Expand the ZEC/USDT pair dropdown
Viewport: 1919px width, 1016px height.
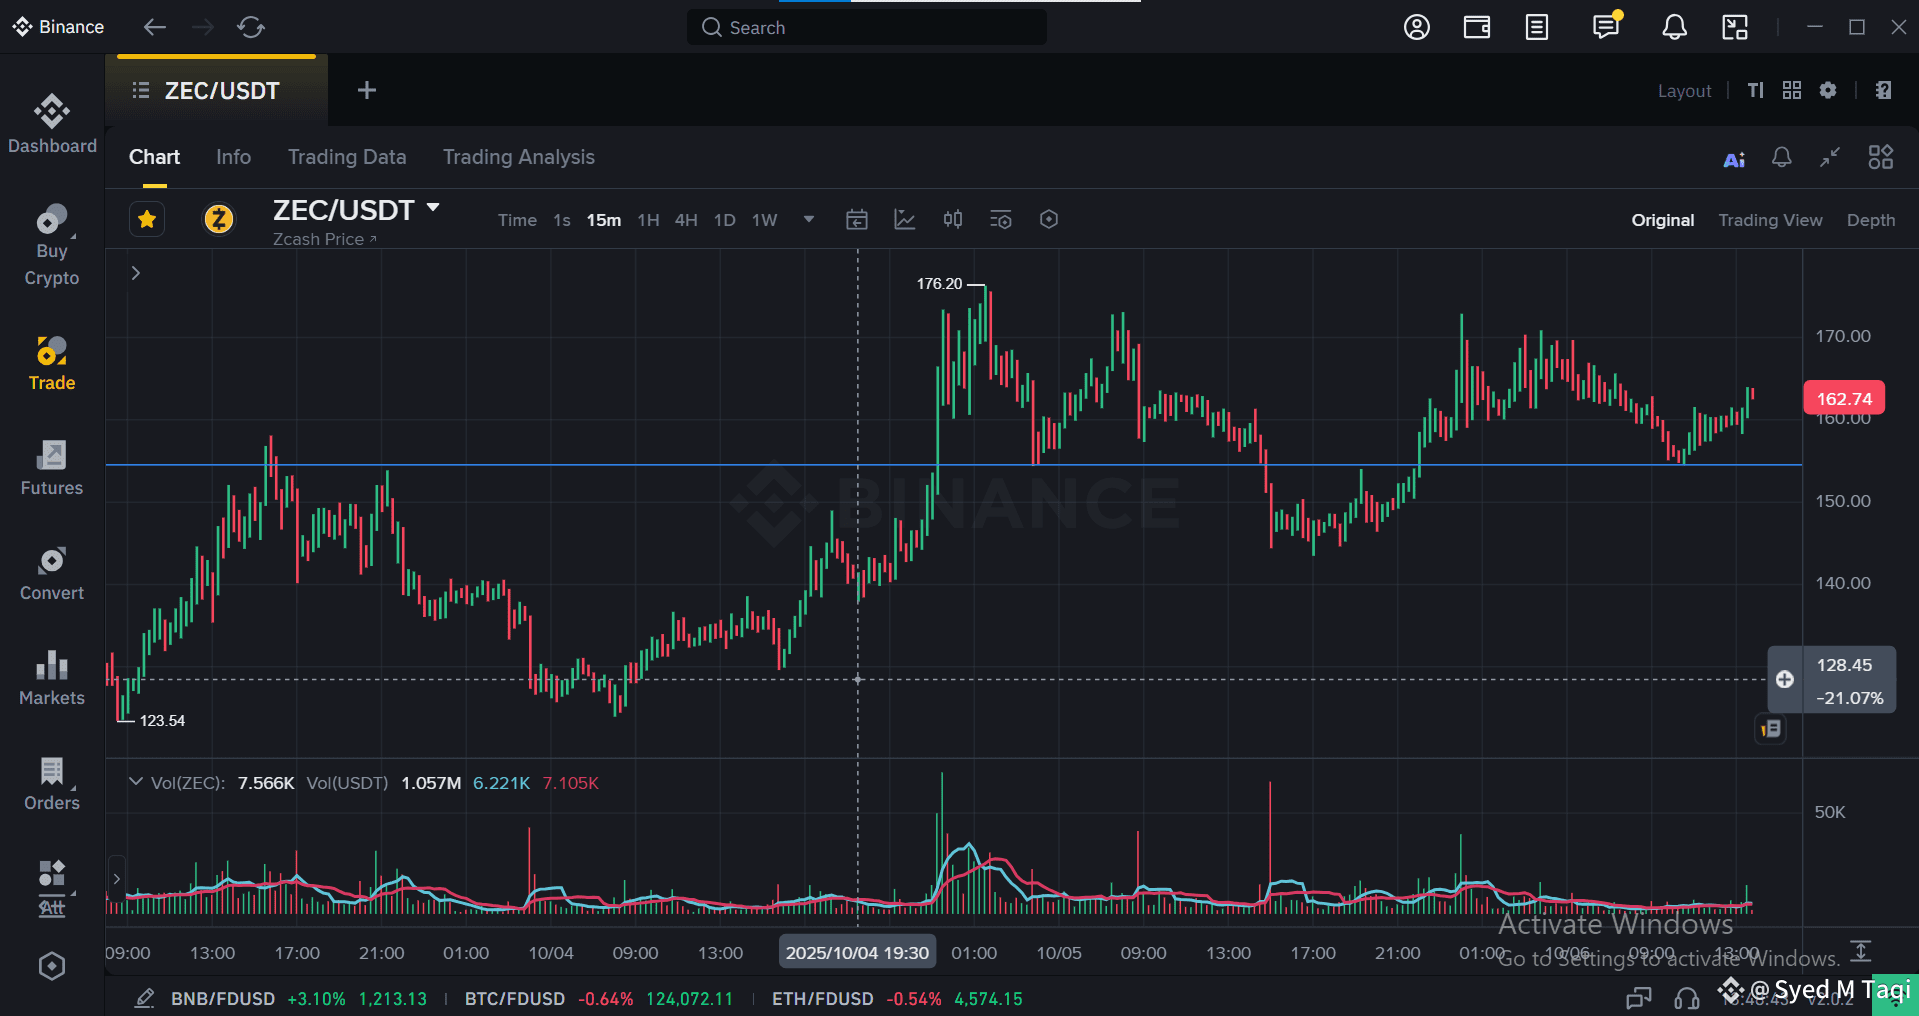coord(433,208)
